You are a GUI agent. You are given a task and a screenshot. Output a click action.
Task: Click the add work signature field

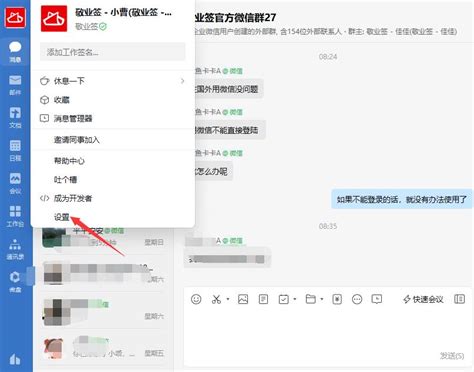[112, 52]
